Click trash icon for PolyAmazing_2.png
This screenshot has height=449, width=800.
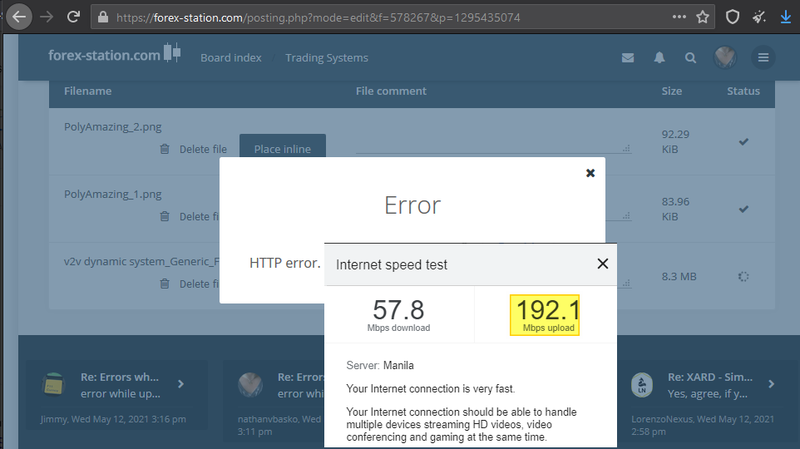tap(164, 149)
